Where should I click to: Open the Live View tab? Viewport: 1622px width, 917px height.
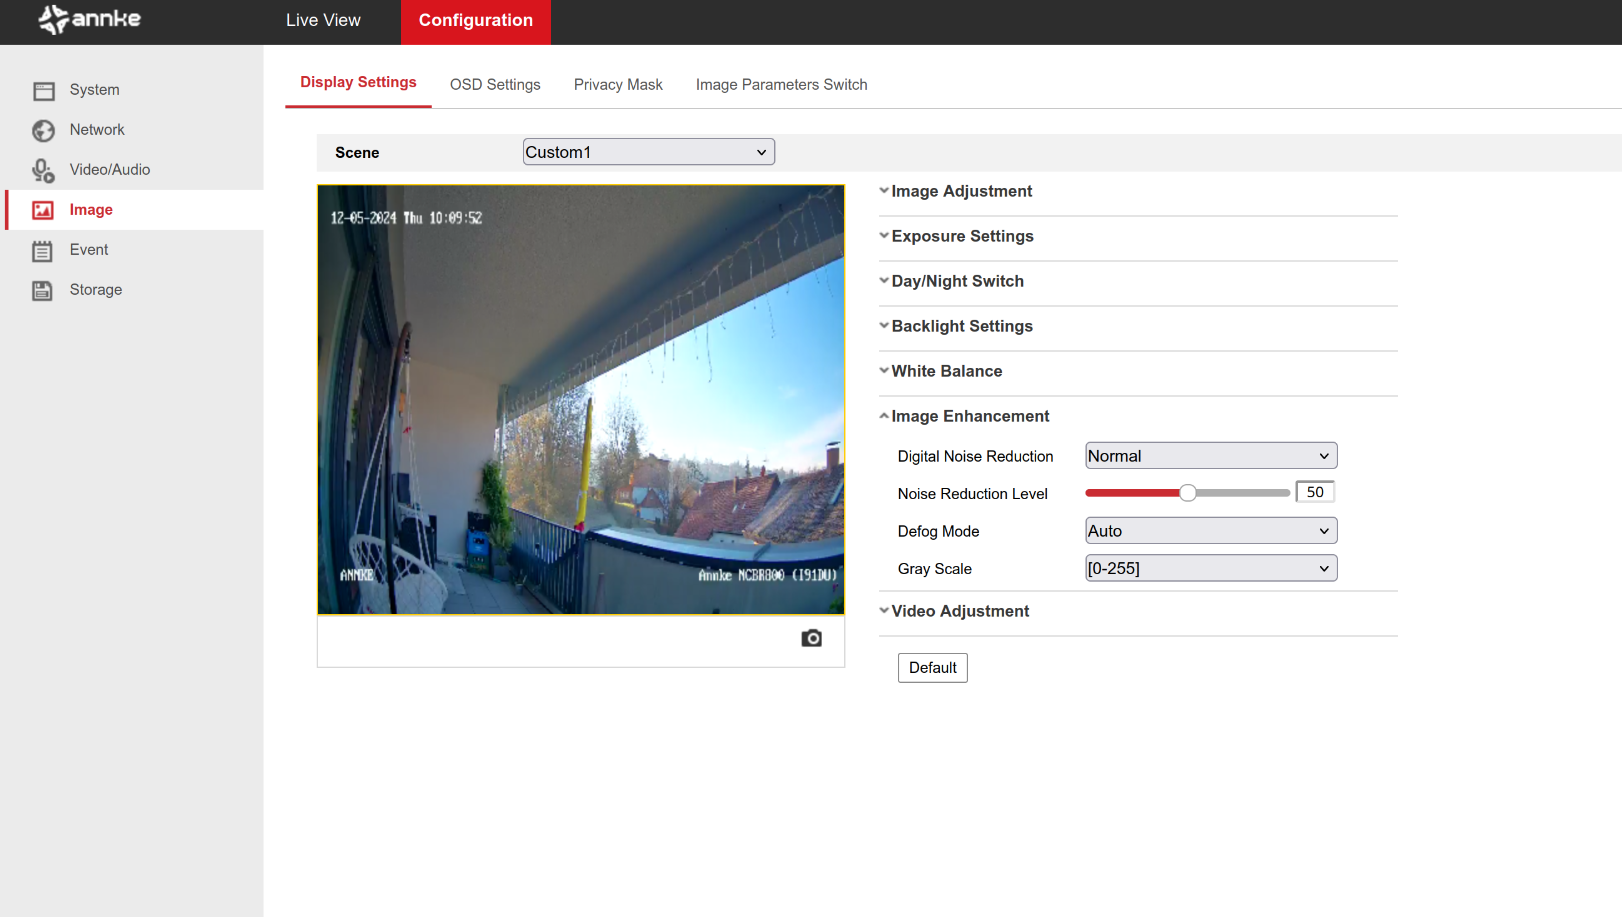point(323,21)
